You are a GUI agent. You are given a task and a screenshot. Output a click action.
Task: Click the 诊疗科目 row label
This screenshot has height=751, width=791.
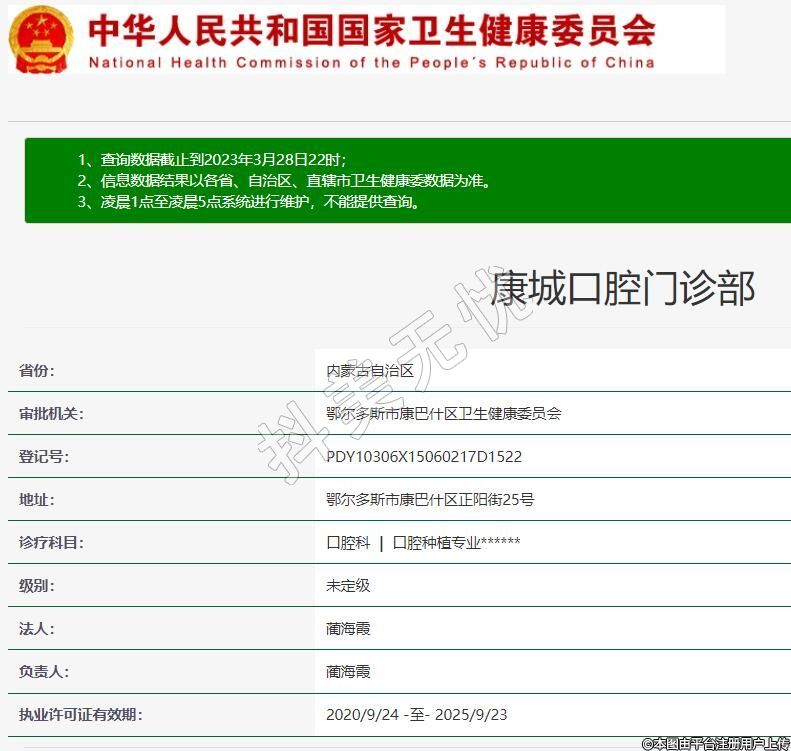[x=51, y=543]
